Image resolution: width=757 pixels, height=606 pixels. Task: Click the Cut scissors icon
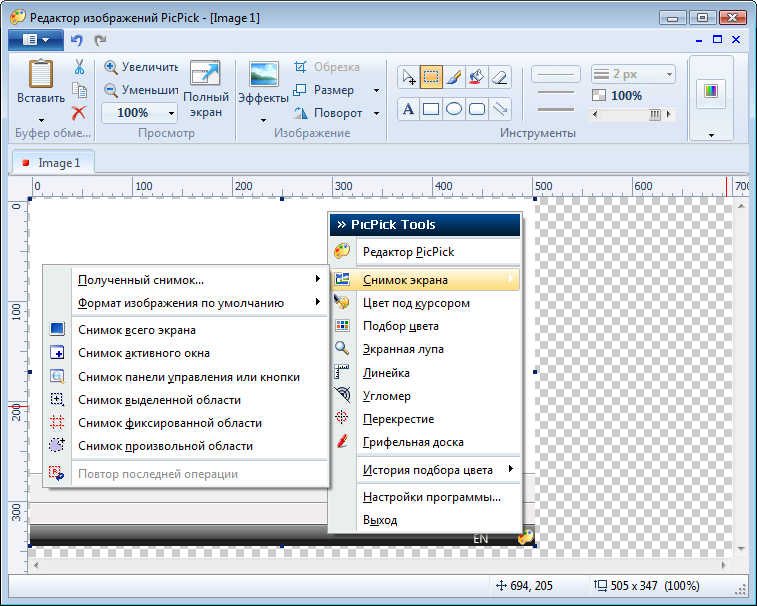click(x=80, y=67)
